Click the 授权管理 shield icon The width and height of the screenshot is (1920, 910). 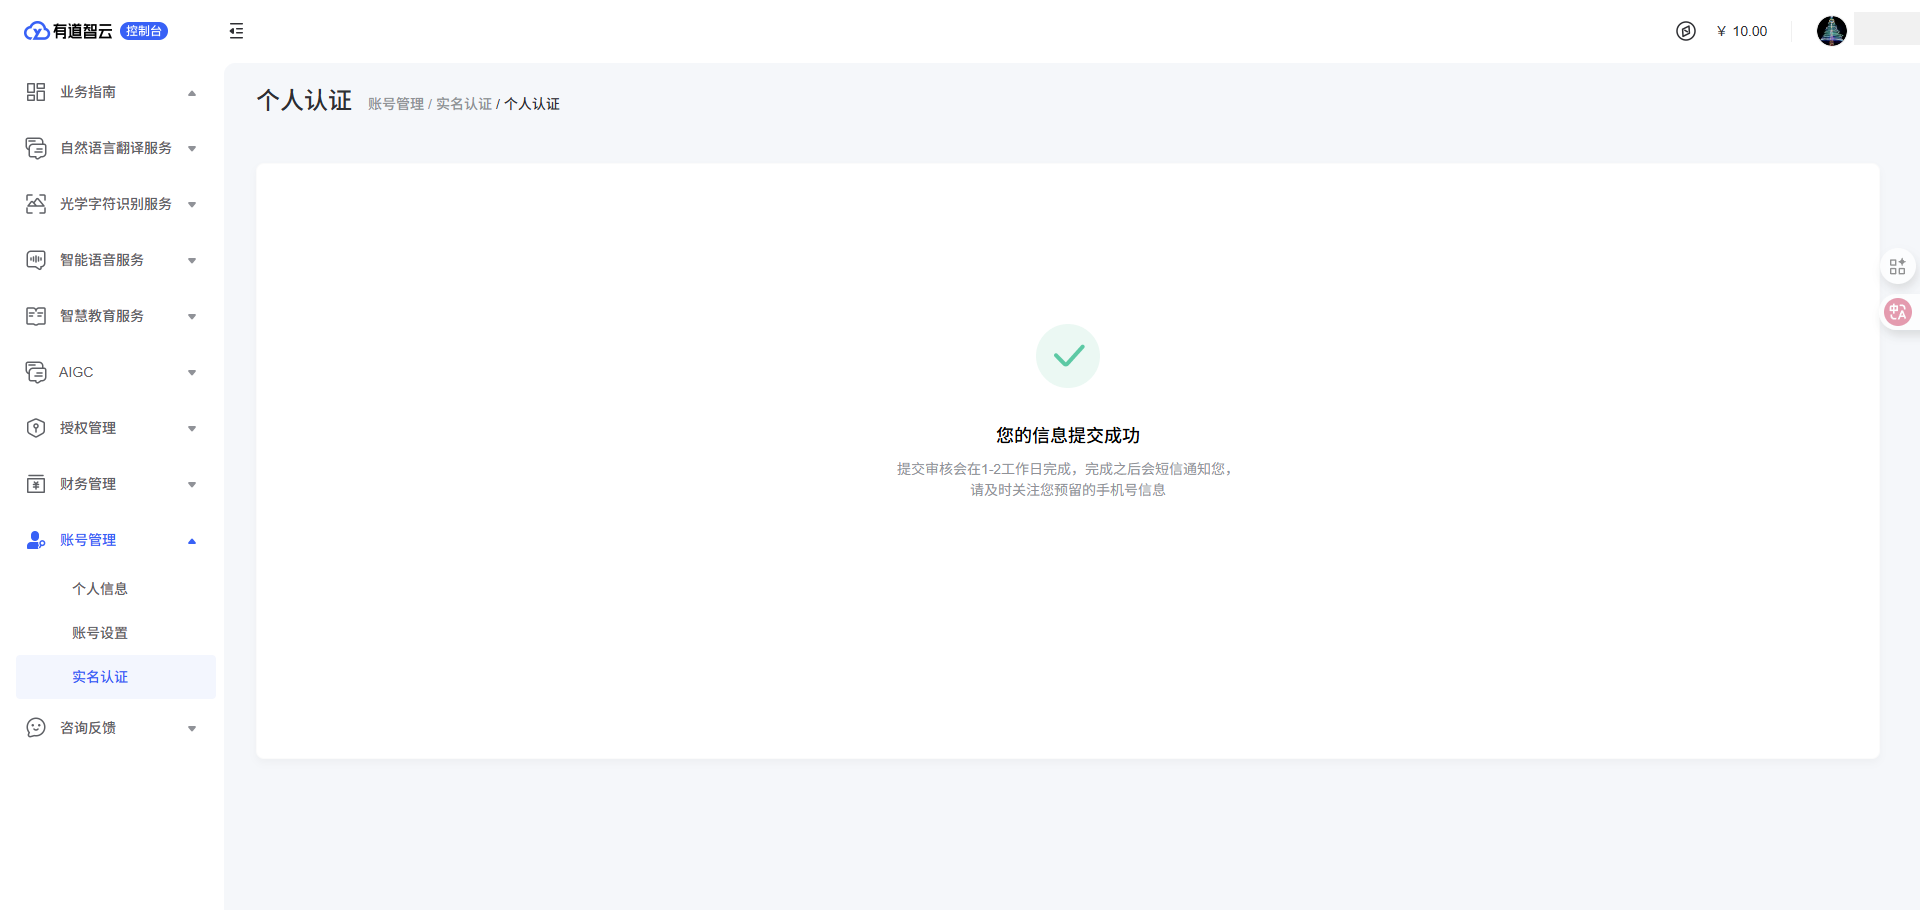tap(36, 428)
